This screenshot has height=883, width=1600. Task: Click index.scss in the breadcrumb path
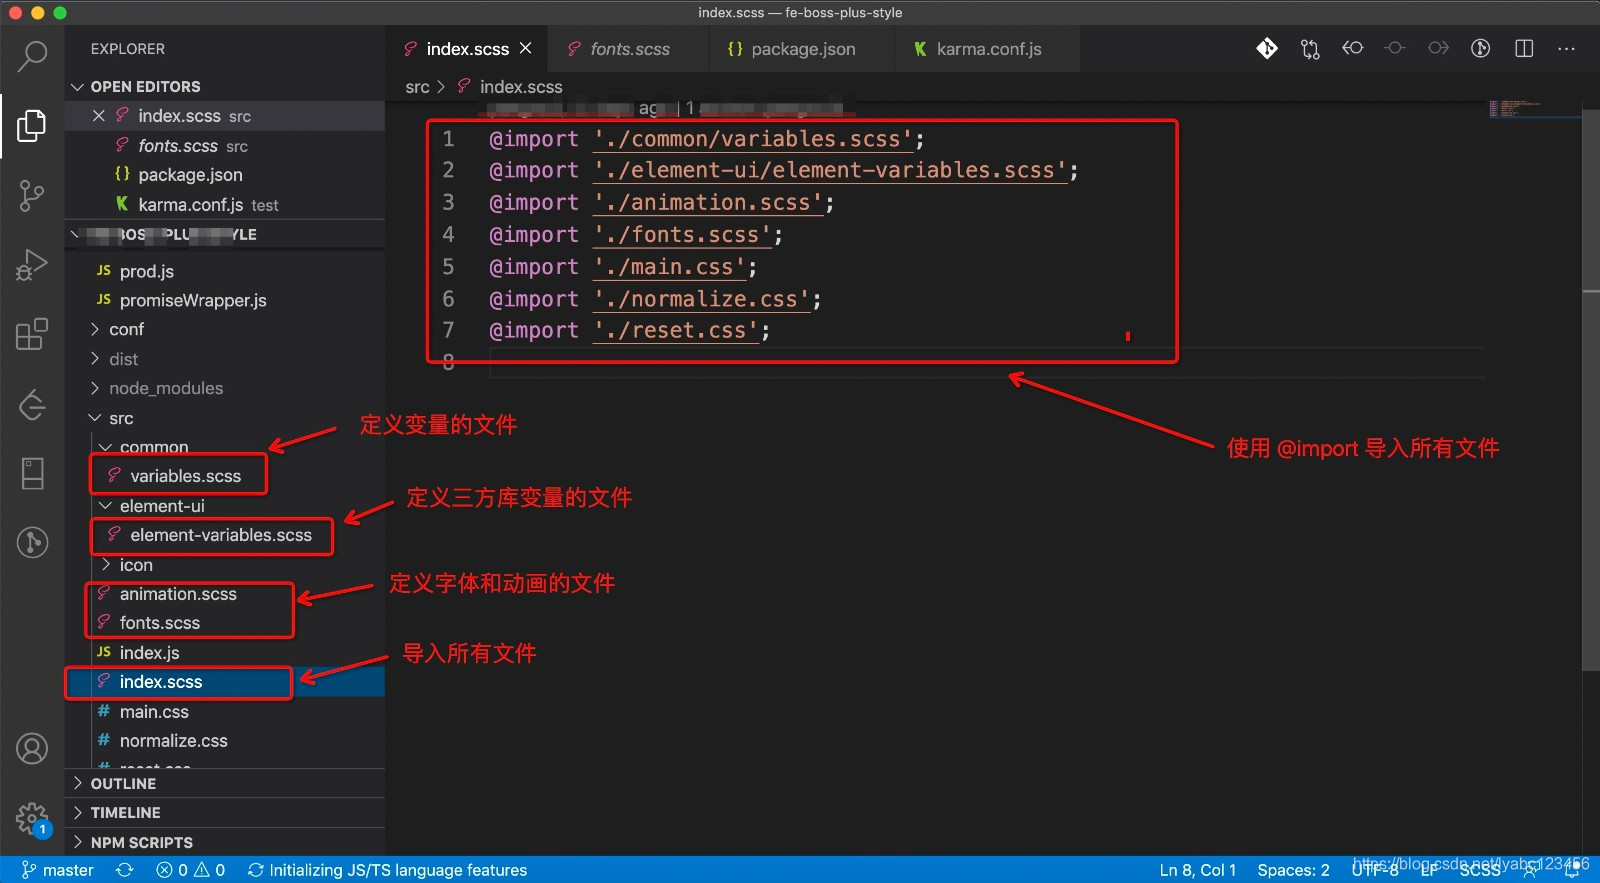coord(521,87)
